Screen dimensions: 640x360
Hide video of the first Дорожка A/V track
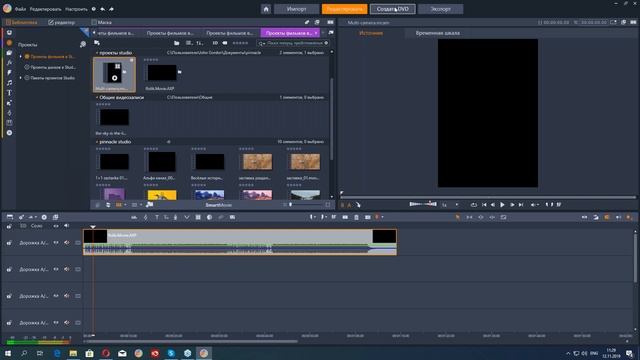point(56,243)
